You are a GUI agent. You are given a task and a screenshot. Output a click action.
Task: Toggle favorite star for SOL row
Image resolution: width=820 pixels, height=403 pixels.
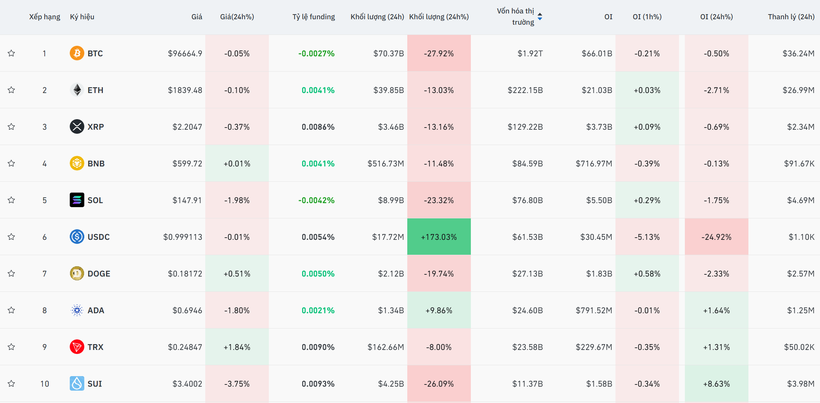coord(11,200)
